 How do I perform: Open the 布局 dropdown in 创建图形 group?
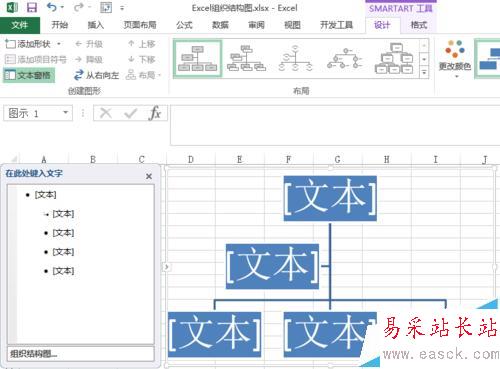tap(144, 75)
